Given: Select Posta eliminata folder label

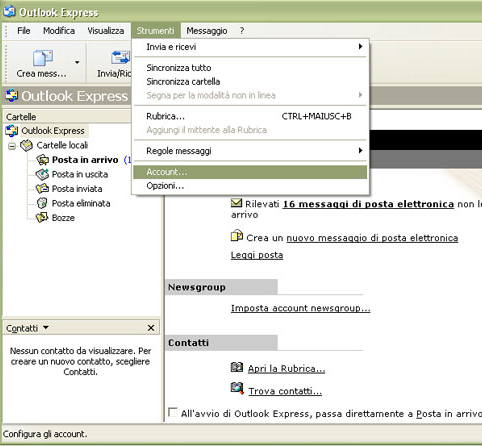Looking at the screenshot, I should tap(81, 203).
